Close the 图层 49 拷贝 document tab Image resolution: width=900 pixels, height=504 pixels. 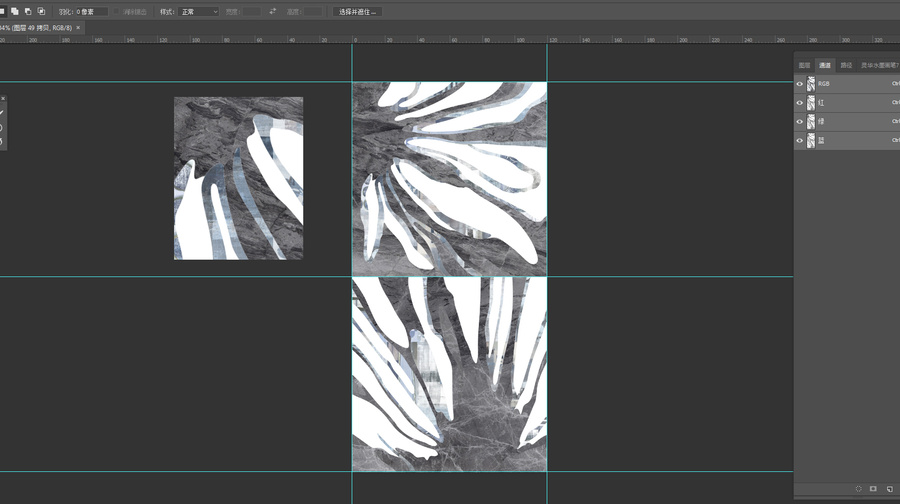78,28
